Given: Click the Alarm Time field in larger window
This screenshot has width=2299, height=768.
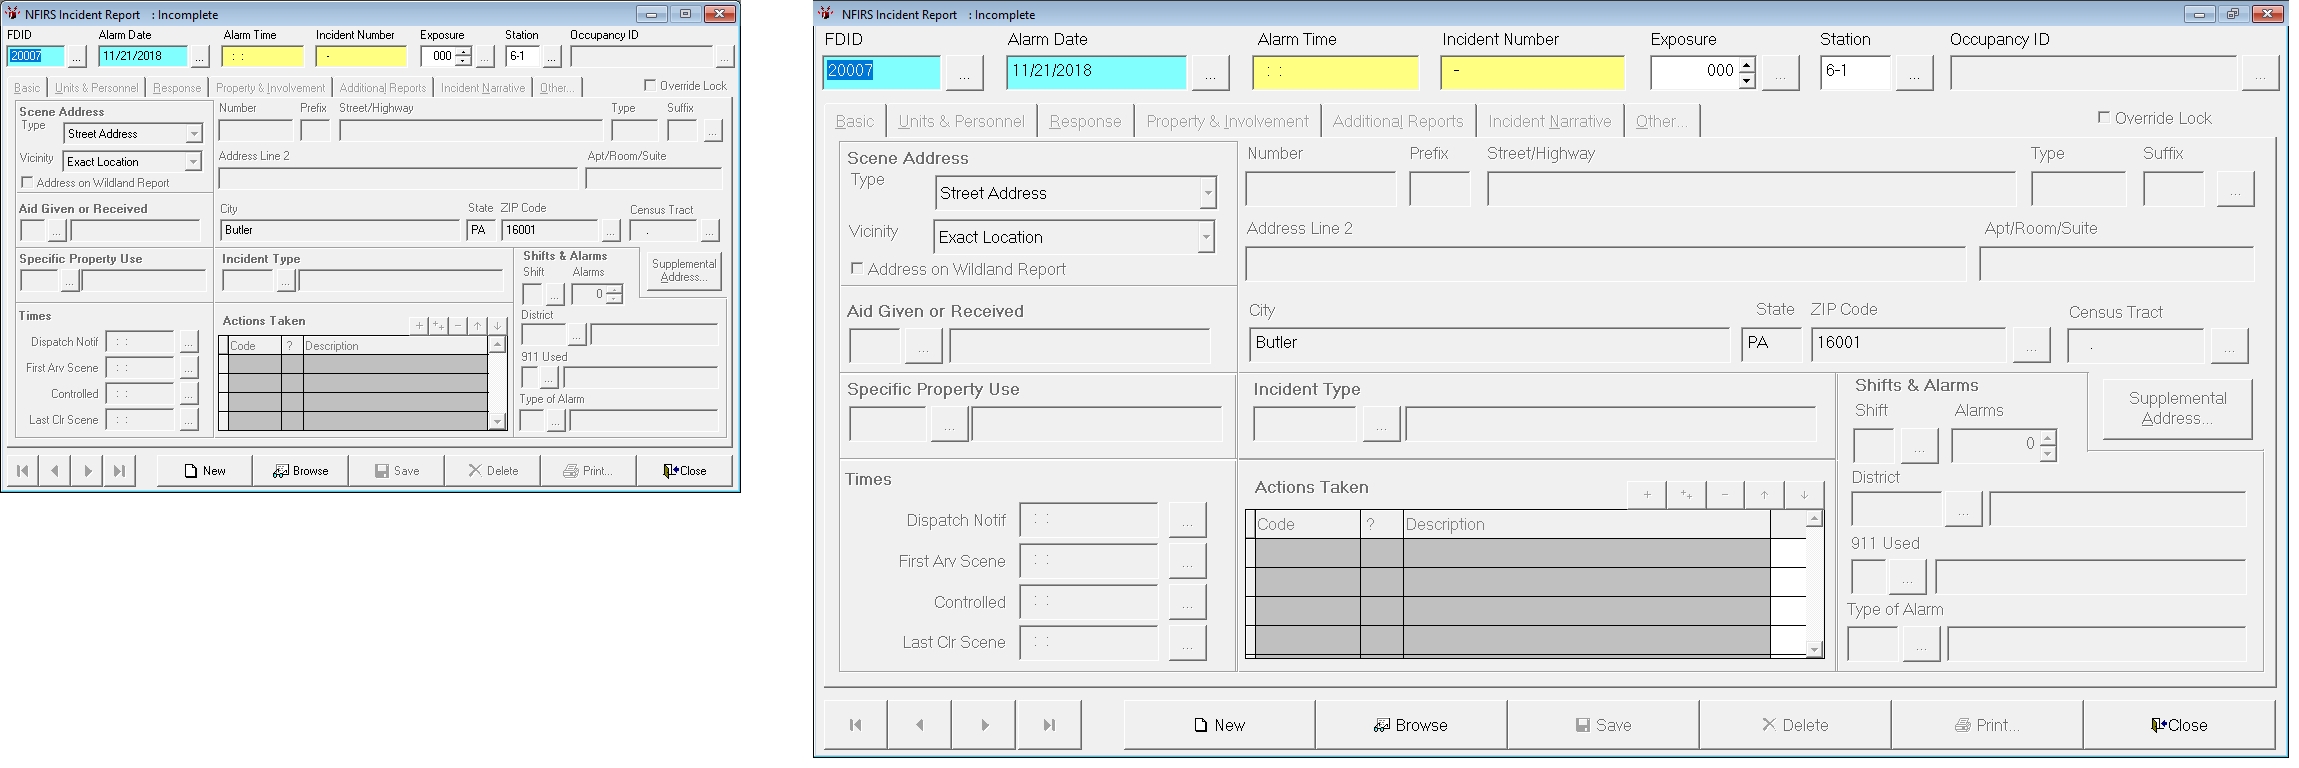Looking at the screenshot, I should 1335,72.
